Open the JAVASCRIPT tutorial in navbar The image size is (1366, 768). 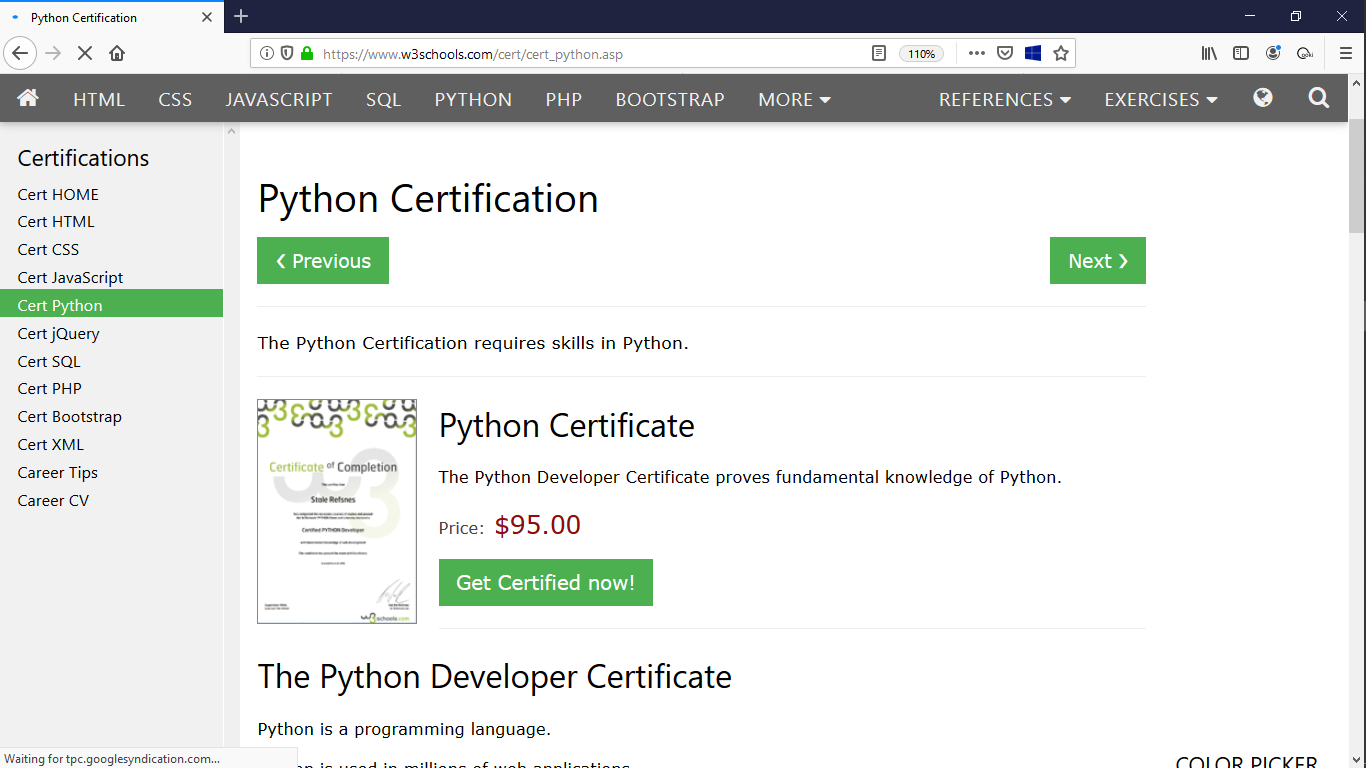pyautogui.click(x=279, y=99)
